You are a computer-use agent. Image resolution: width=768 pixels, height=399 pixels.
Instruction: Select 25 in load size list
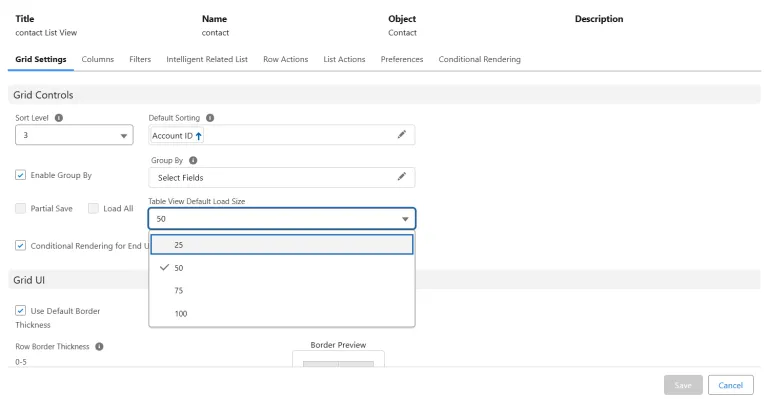pyautogui.click(x=282, y=245)
